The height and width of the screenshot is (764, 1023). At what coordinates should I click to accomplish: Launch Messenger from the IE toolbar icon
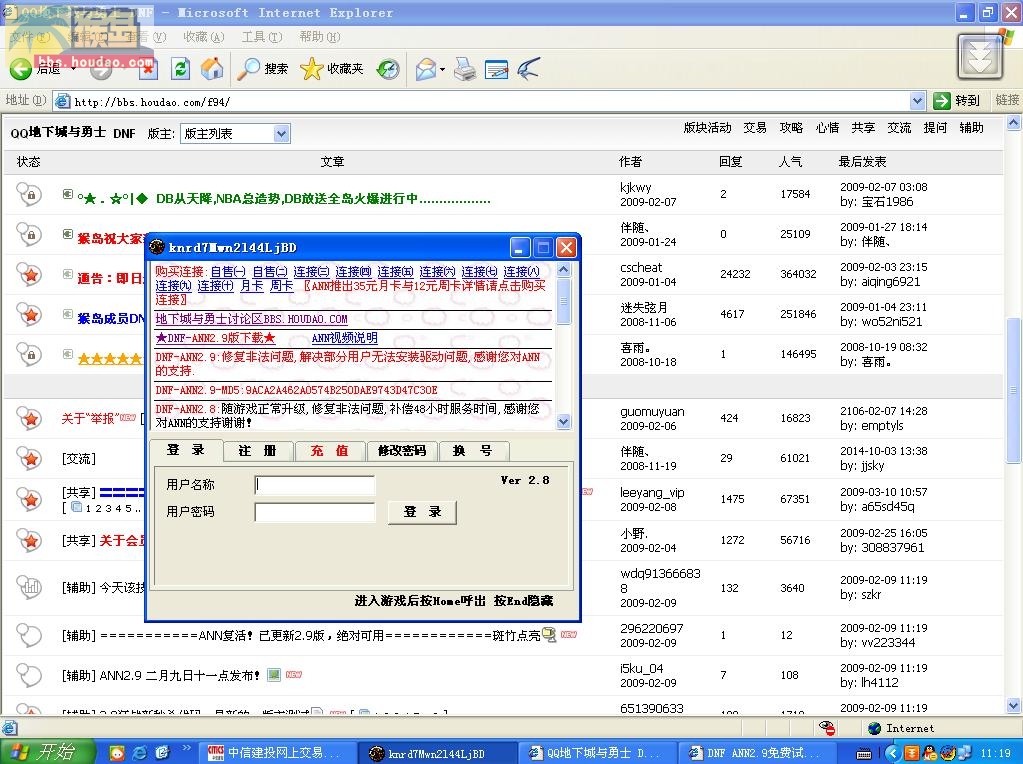(528, 69)
